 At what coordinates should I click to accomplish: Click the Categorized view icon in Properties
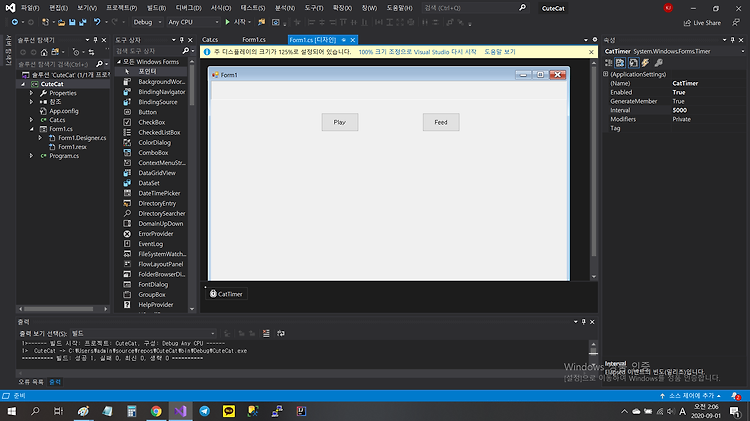[x=608, y=63]
